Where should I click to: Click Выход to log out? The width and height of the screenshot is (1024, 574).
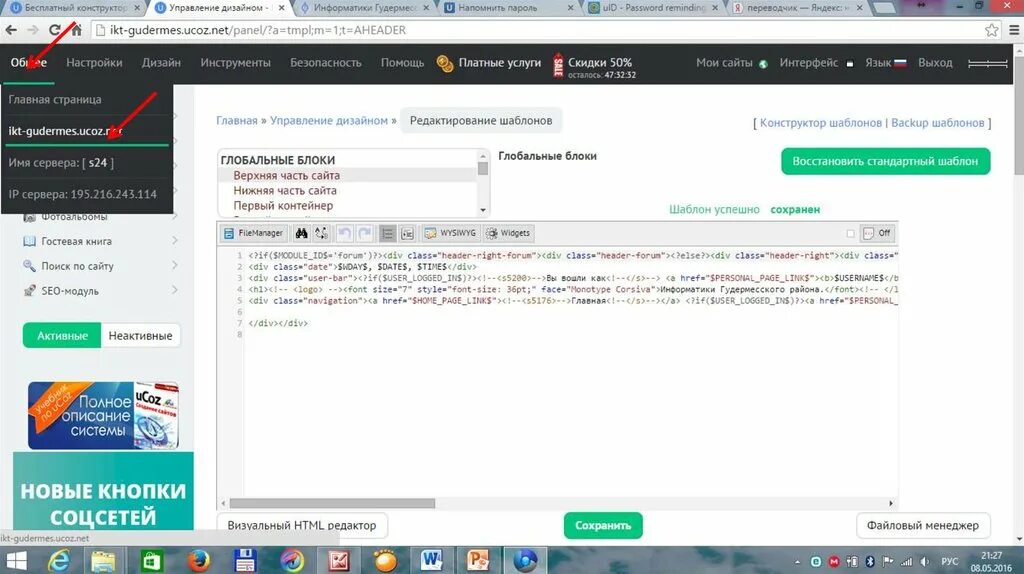click(x=935, y=63)
